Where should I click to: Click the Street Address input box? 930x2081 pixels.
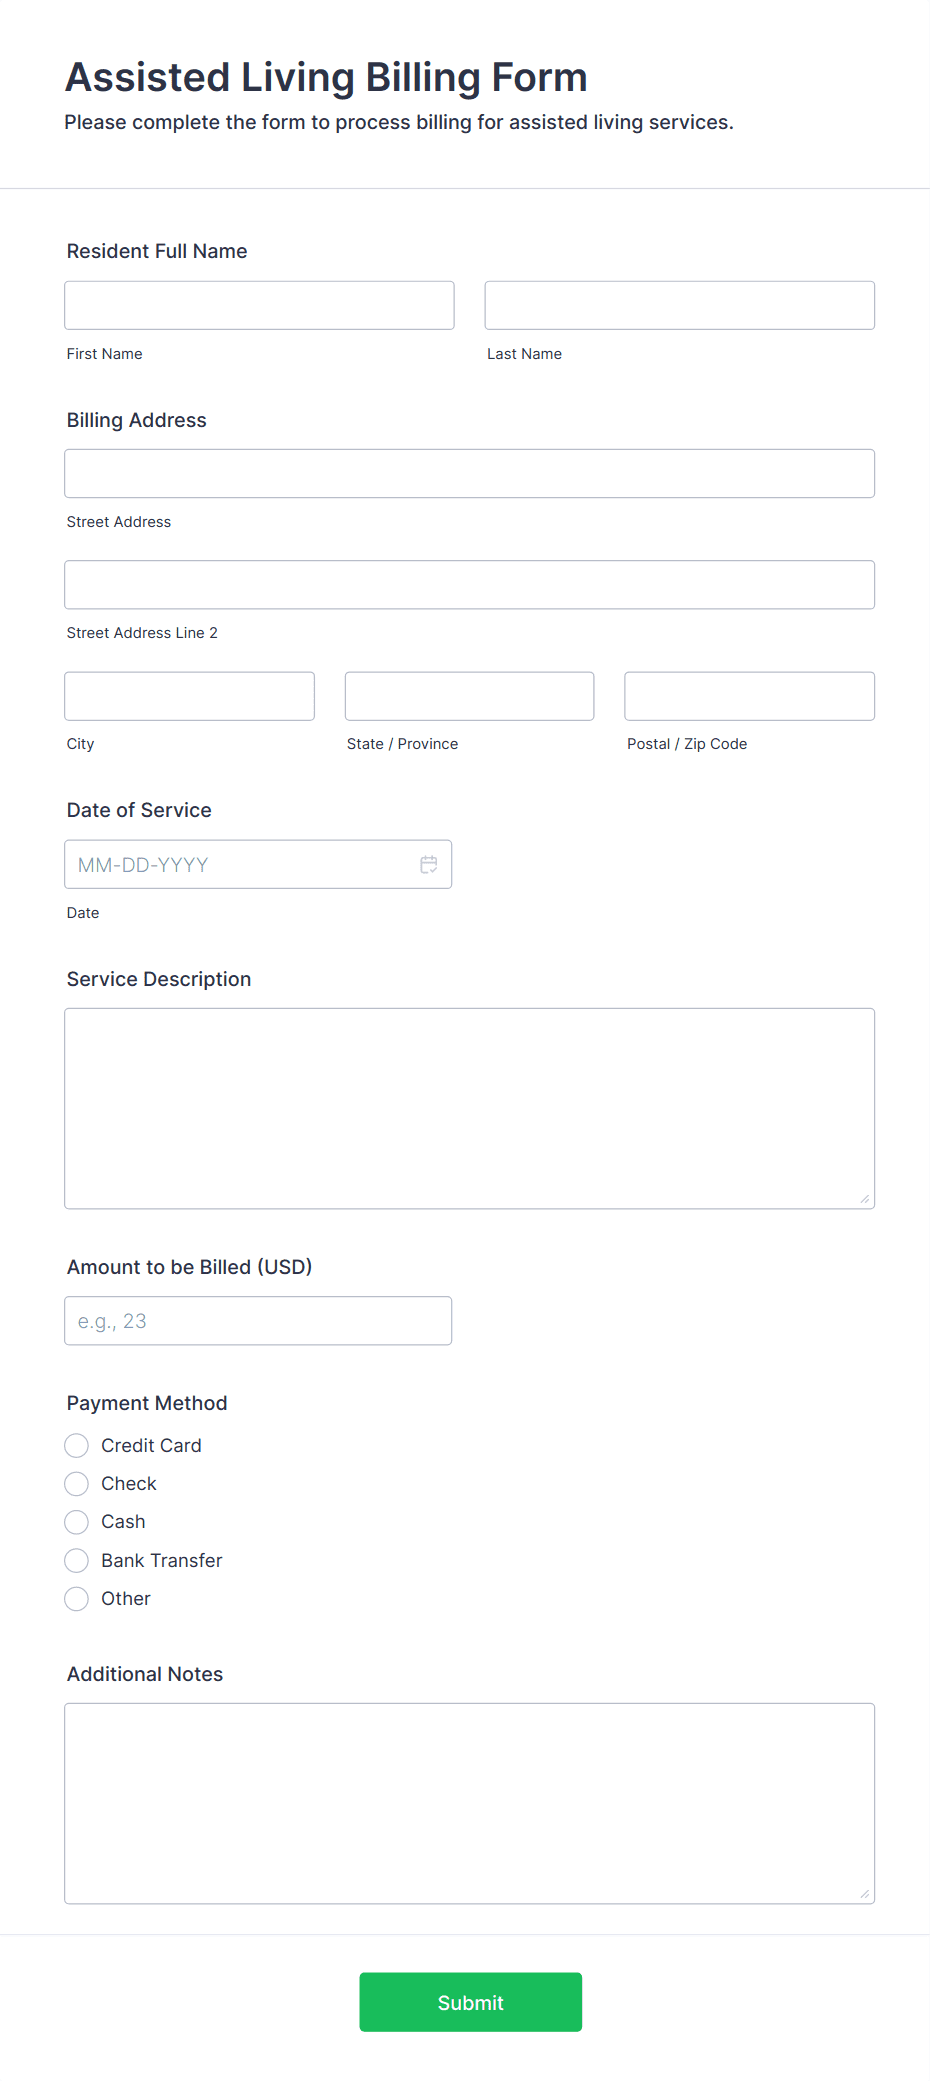click(x=469, y=474)
